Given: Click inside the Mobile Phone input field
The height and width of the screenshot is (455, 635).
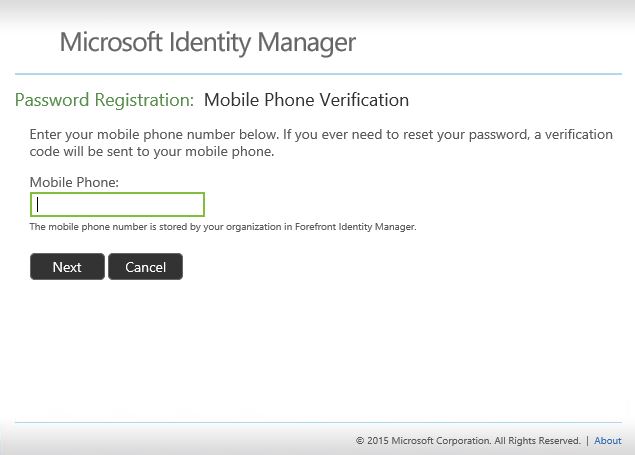Looking at the screenshot, I should click(118, 205).
